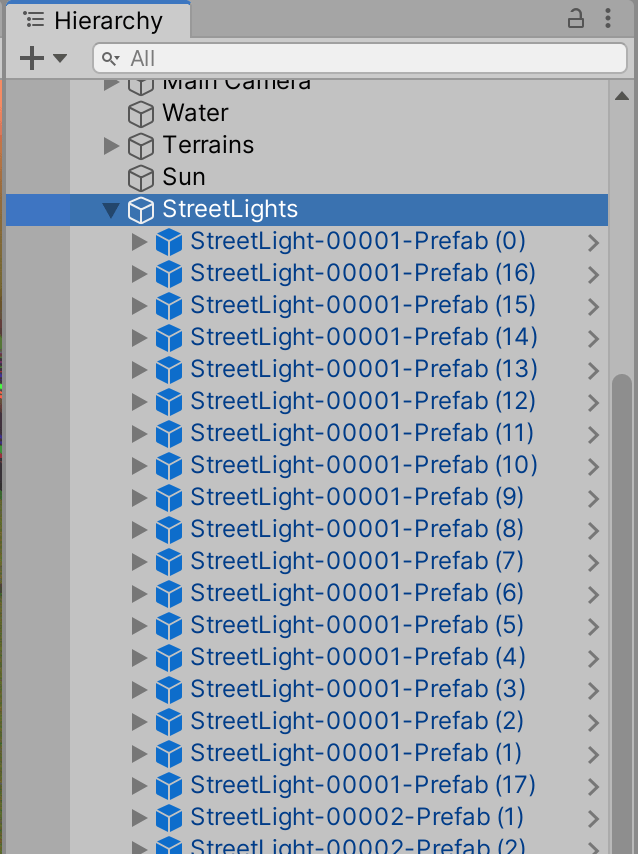Collapse the StreetLights parent object
638x854 pixels.
111,210
